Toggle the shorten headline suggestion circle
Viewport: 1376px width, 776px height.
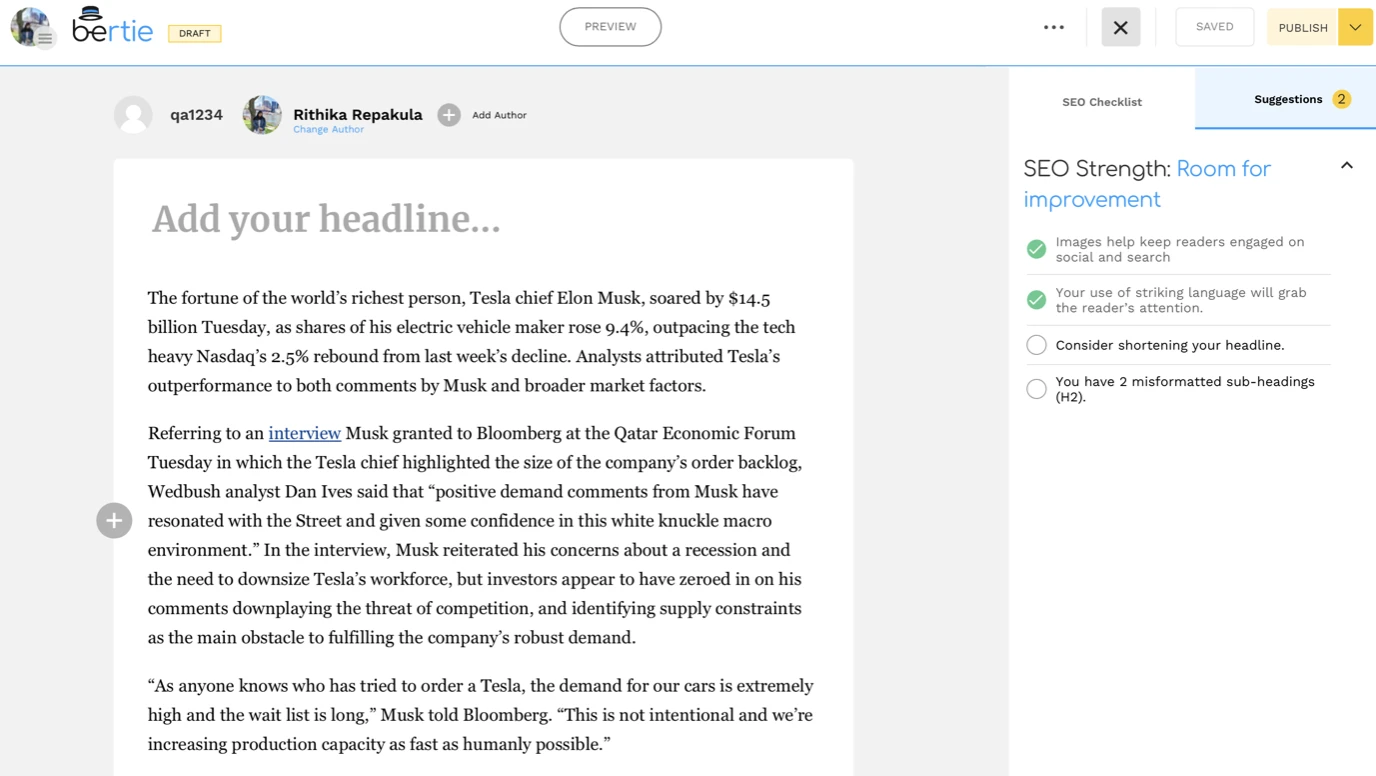pos(1036,345)
